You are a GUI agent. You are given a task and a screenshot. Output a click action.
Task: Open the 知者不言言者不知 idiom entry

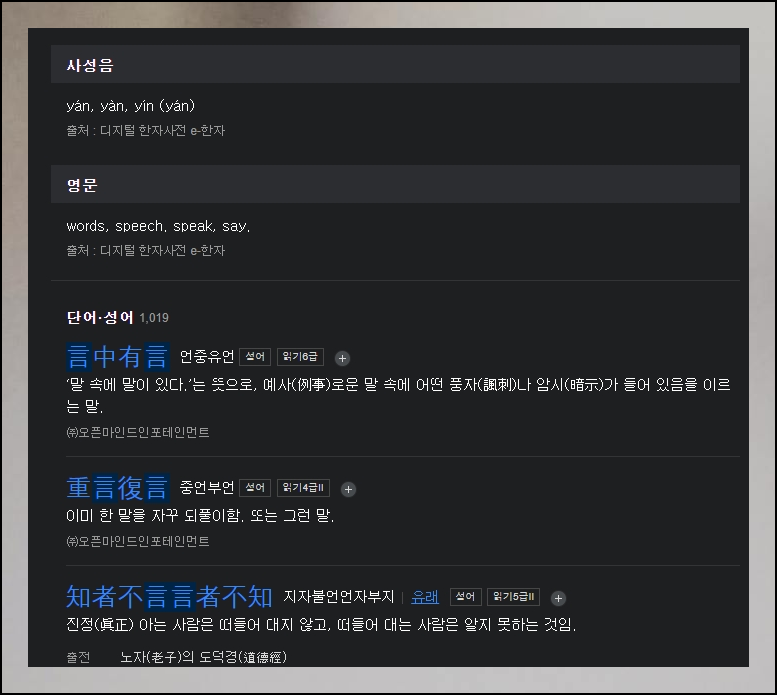pyautogui.click(x=169, y=596)
